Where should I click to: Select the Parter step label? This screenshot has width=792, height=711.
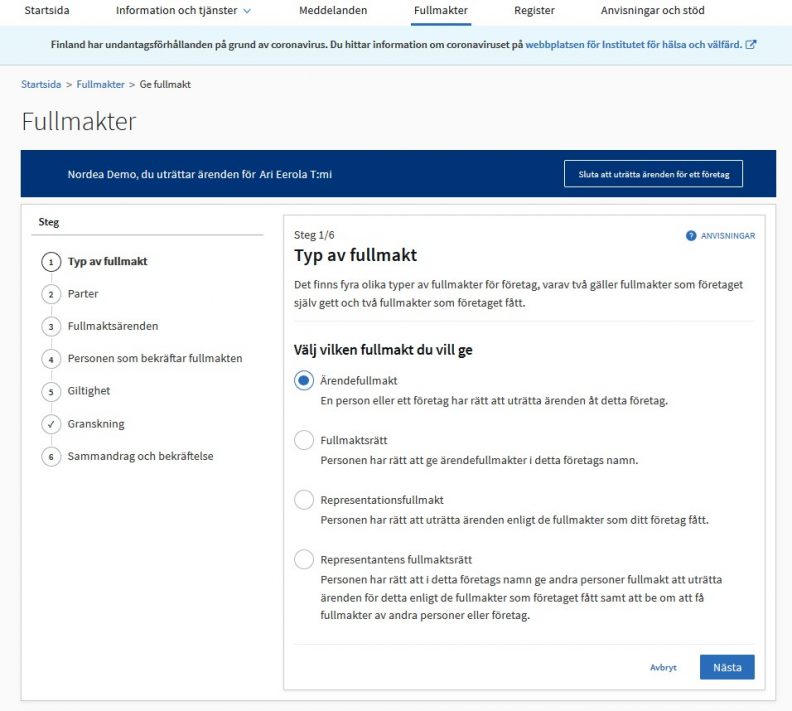point(83,294)
